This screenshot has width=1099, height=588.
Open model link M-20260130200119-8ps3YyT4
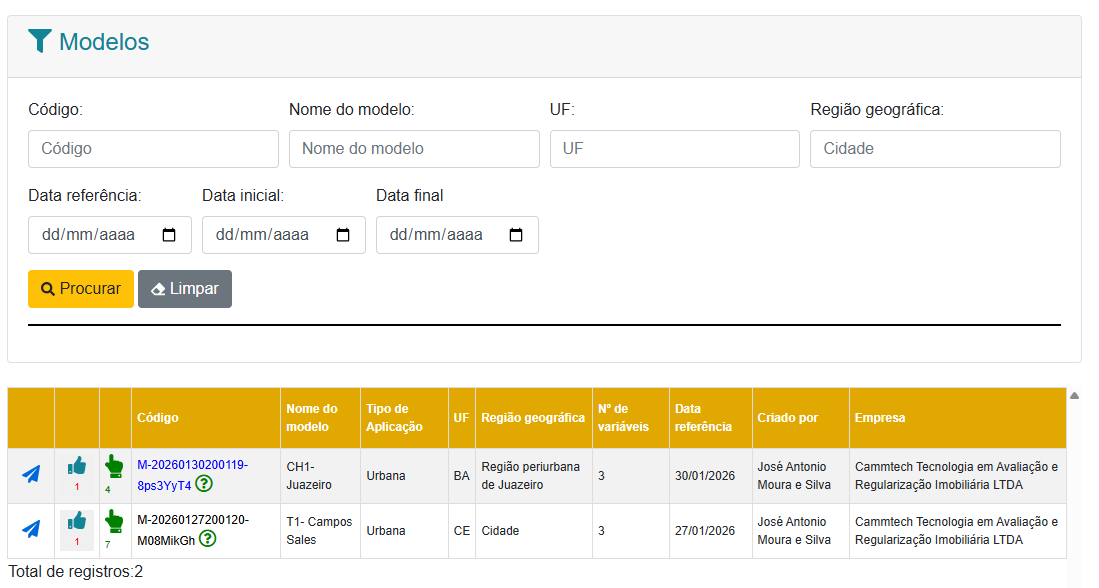(192, 475)
